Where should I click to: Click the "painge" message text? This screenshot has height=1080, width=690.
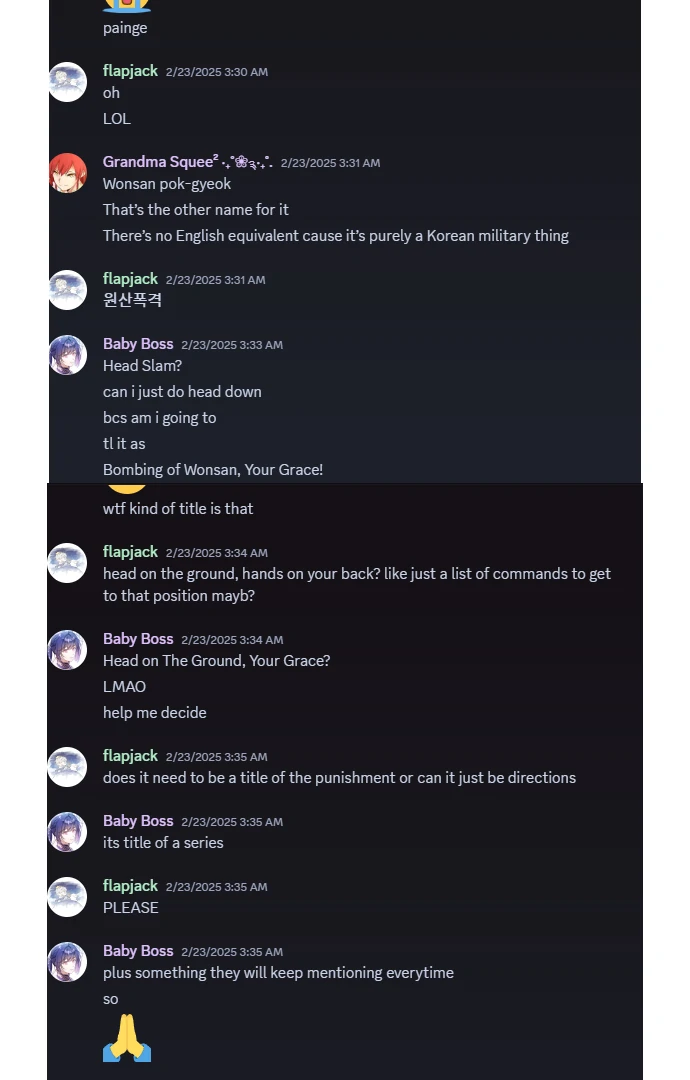pos(125,28)
